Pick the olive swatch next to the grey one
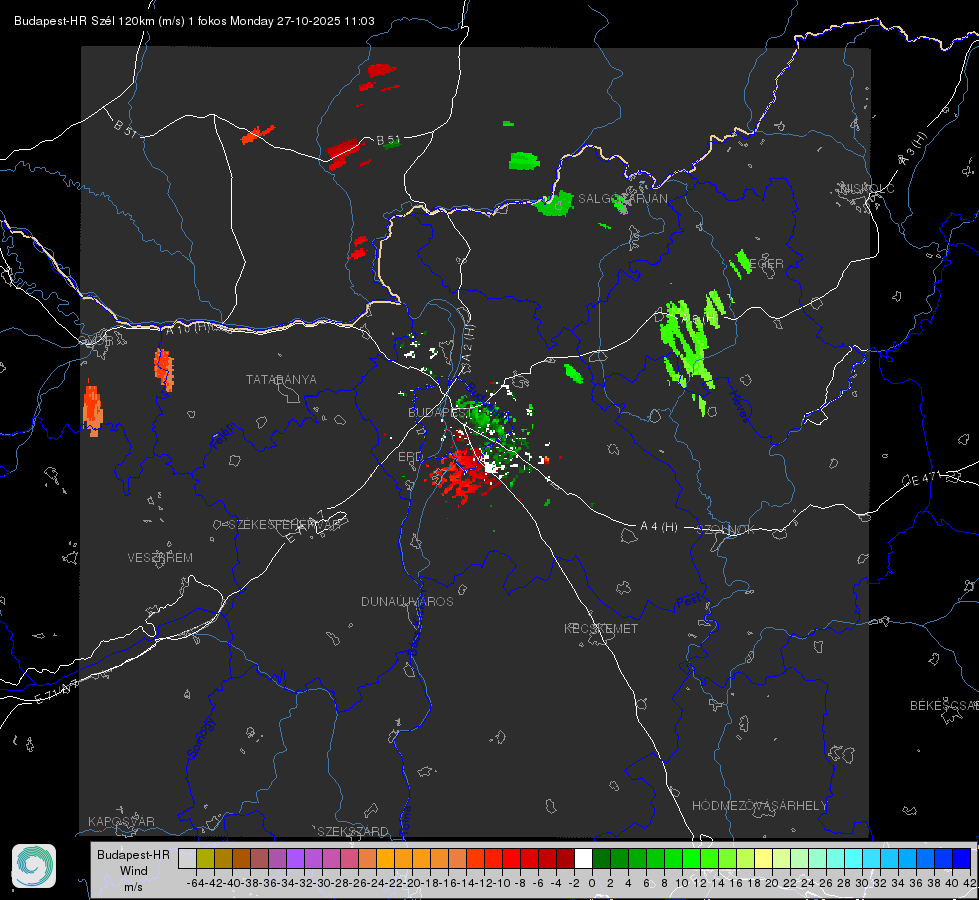Screen dimensions: 979x900 click(x=205, y=859)
